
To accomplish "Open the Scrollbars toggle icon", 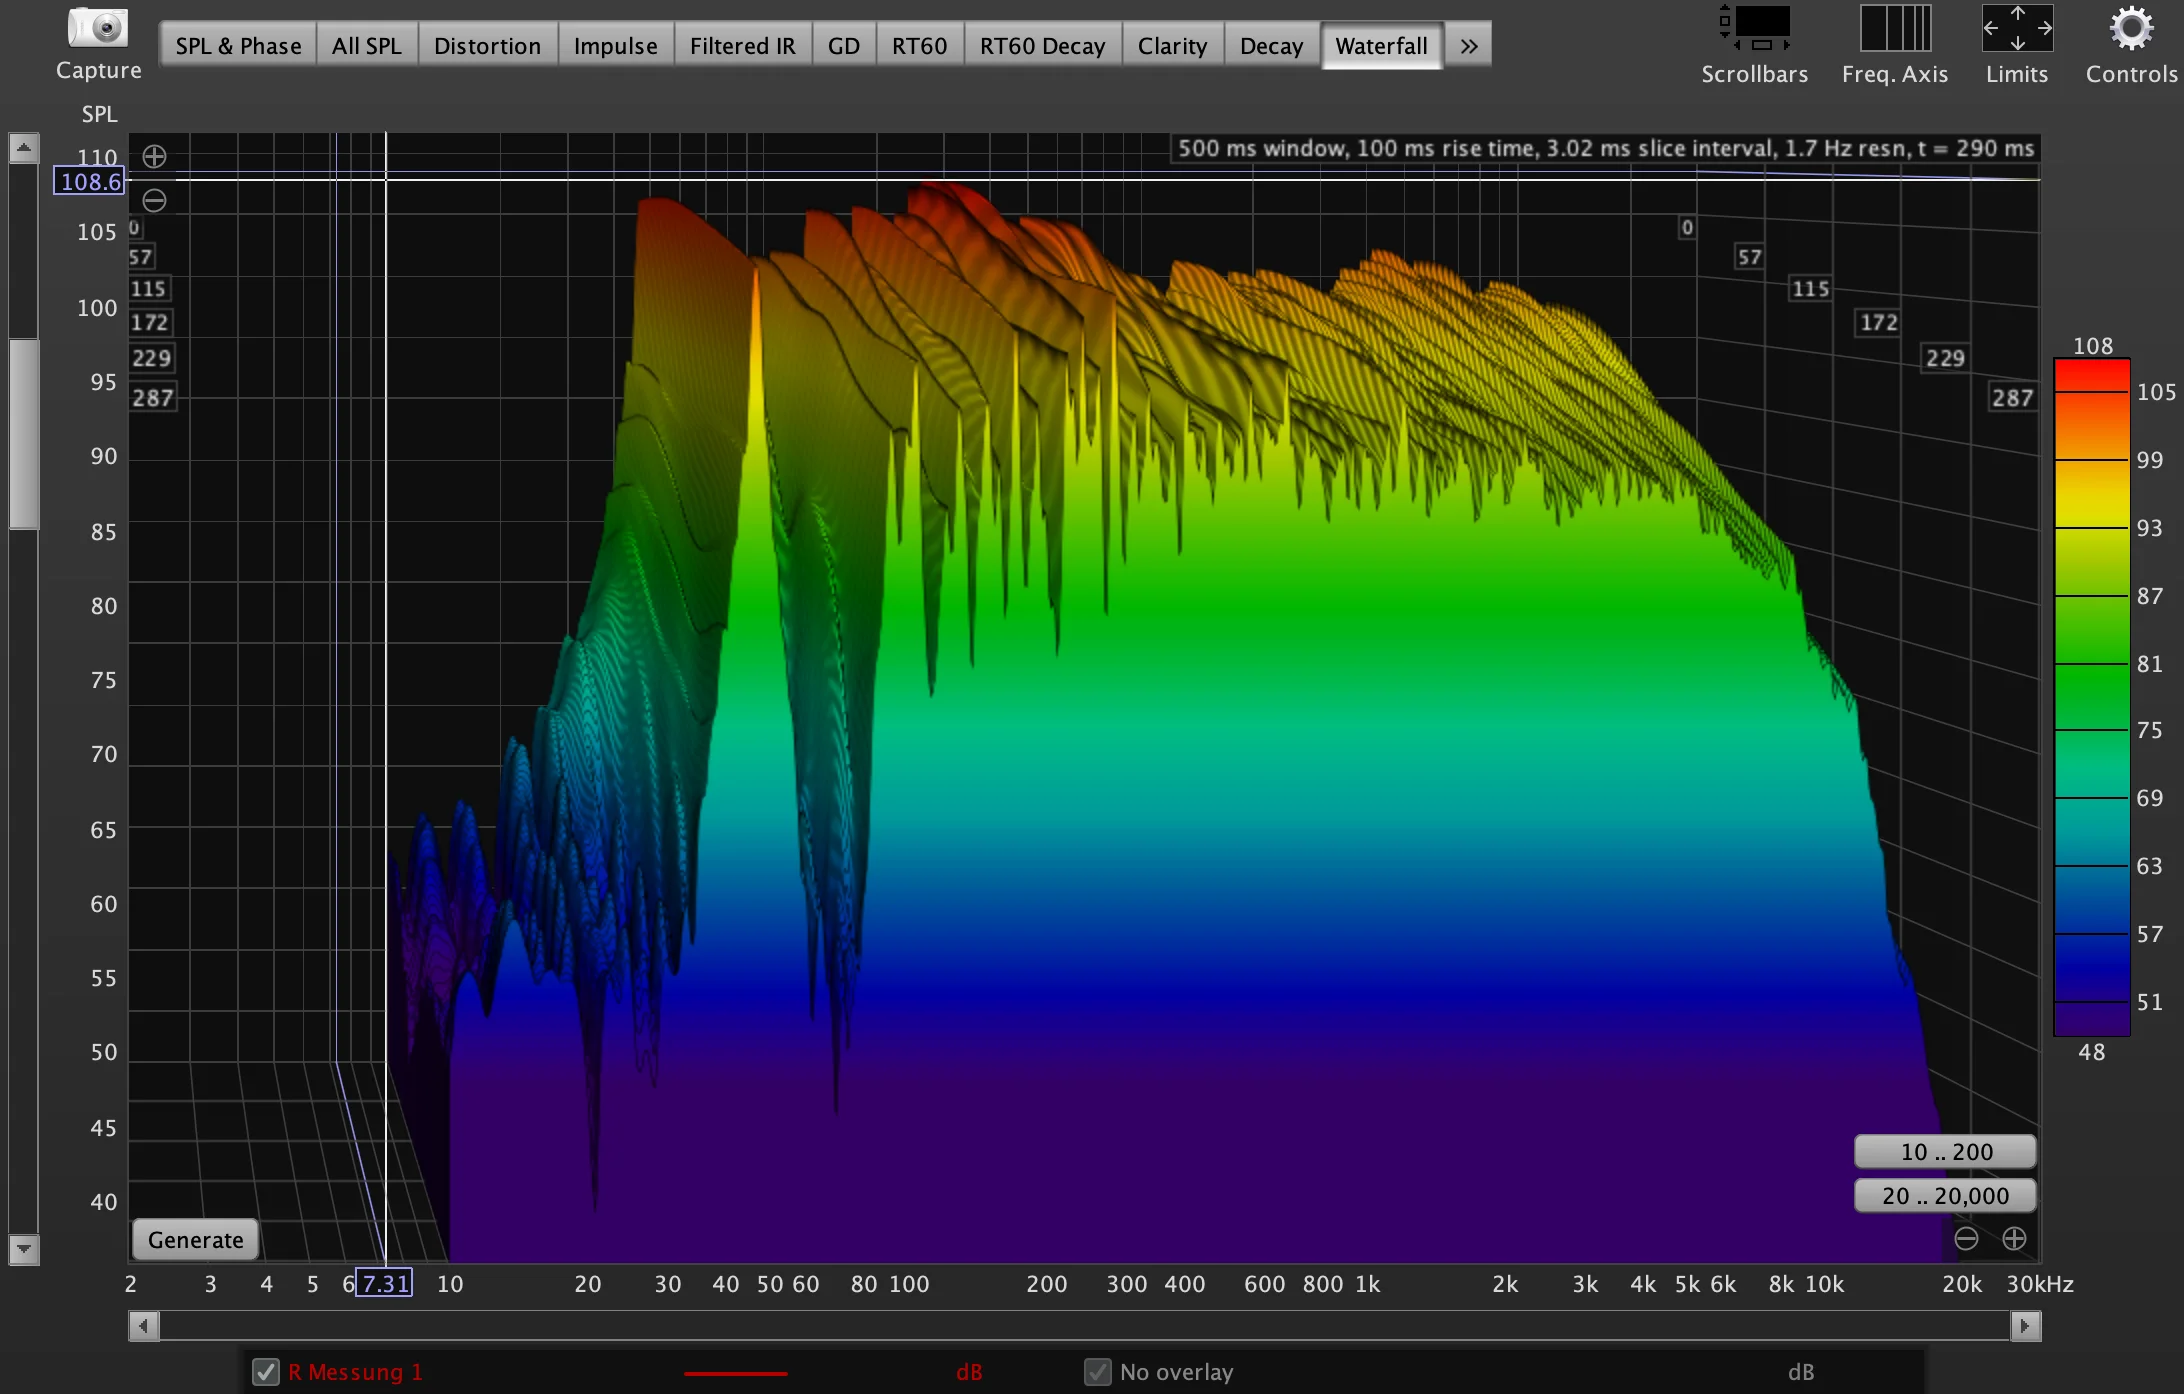I will tap(1755, 28).
